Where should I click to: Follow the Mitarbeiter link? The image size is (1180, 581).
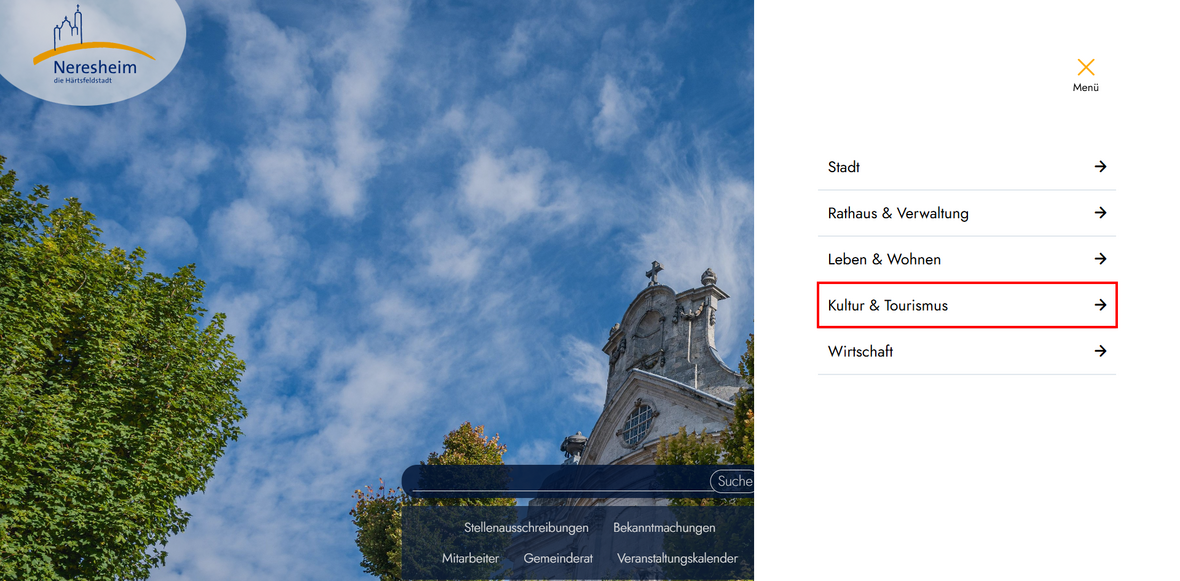point(470,558)
